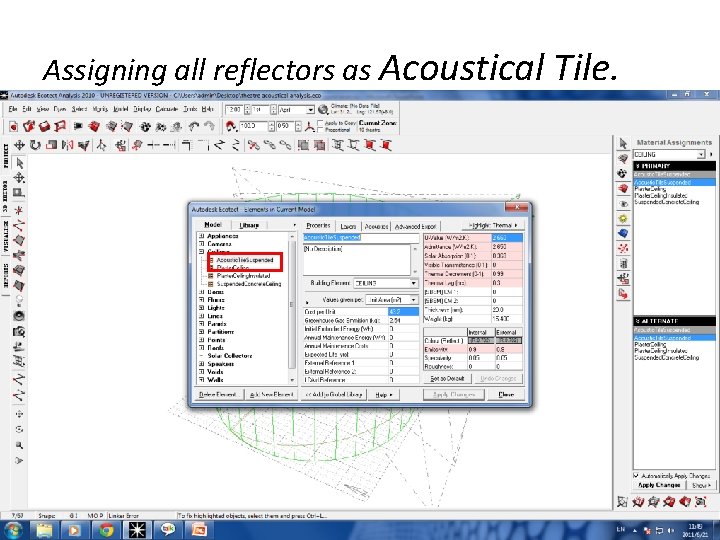
Task: Select the Scale icon in modify toolbar
Action: 51,145
